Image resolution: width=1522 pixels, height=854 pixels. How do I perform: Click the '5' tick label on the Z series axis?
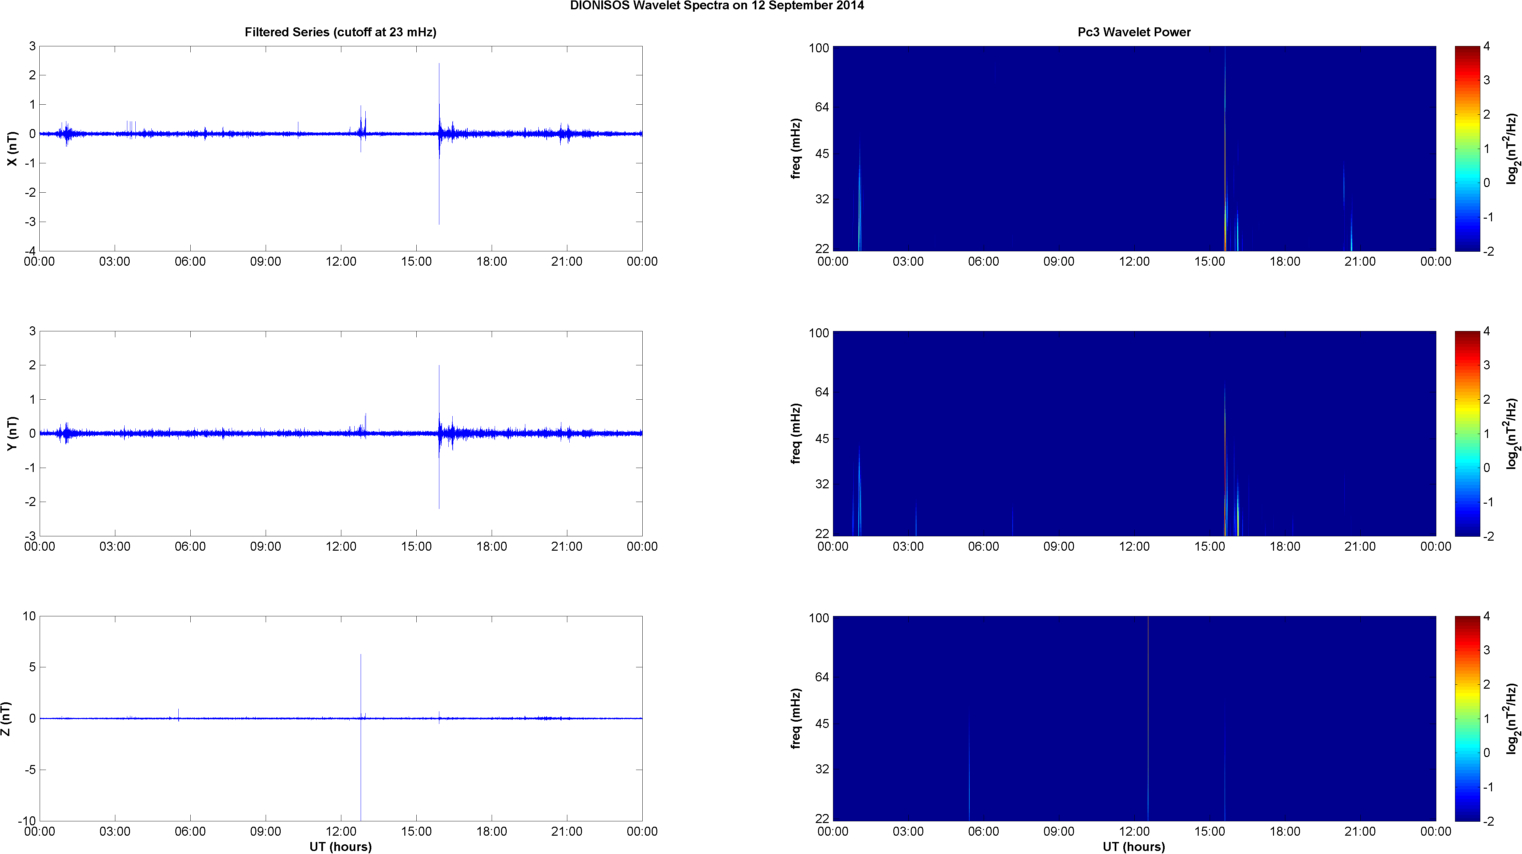point(33,668)
